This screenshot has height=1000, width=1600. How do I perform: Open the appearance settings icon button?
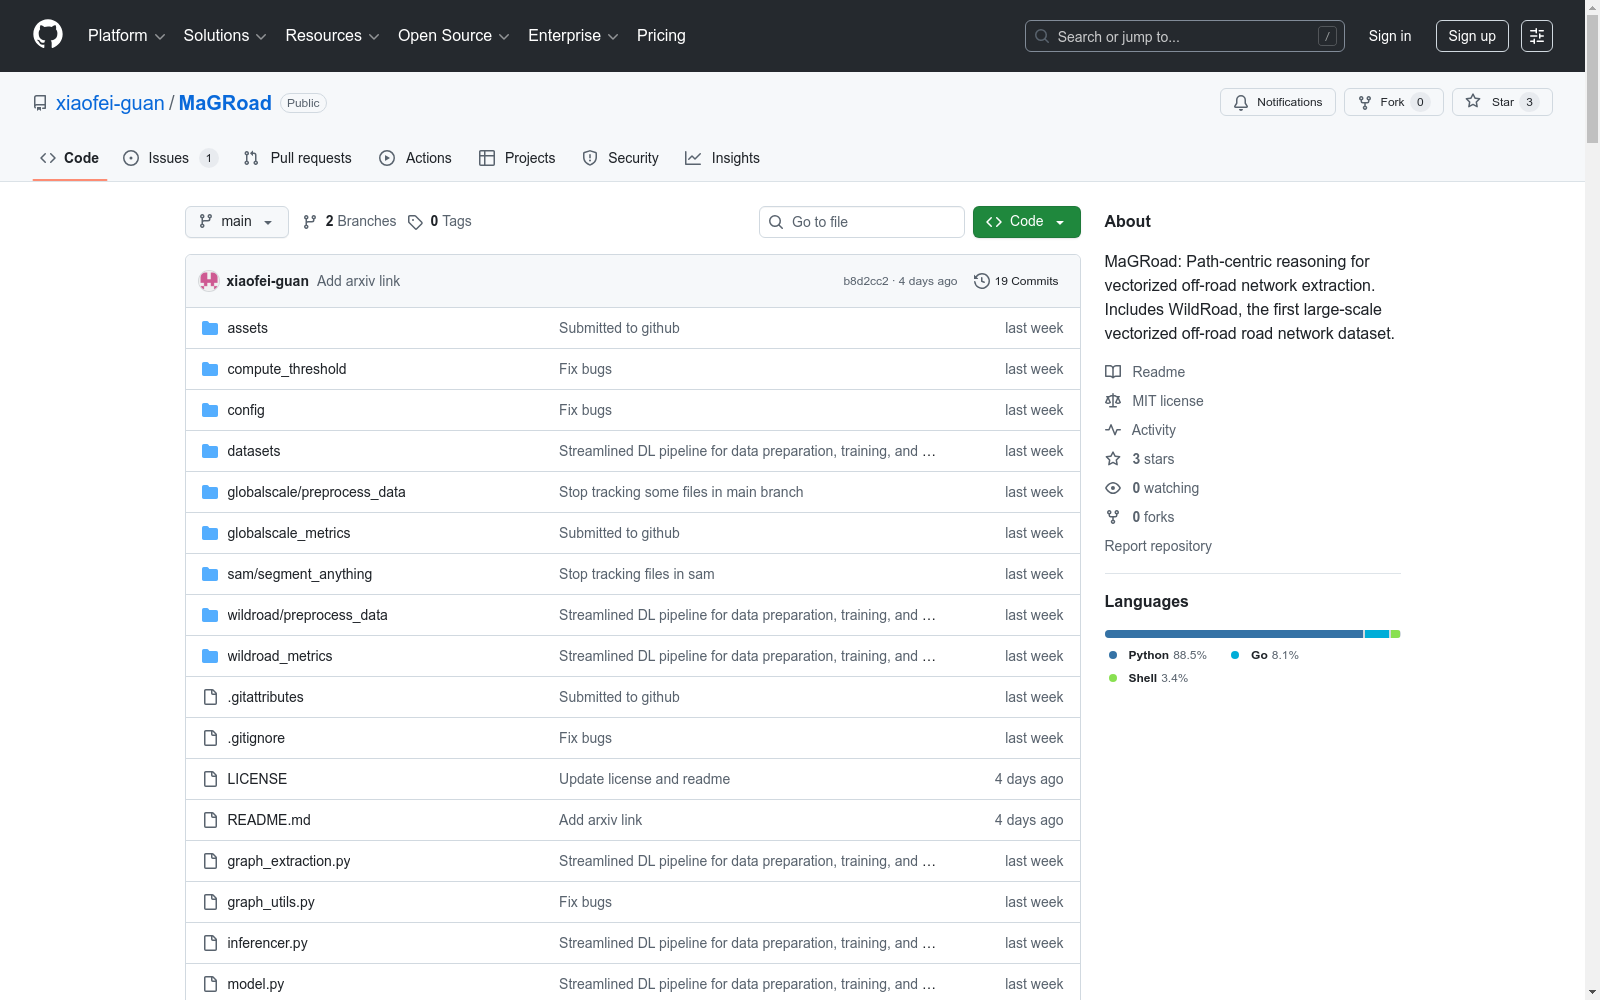pyautogui.click(x=1537, y=36)
